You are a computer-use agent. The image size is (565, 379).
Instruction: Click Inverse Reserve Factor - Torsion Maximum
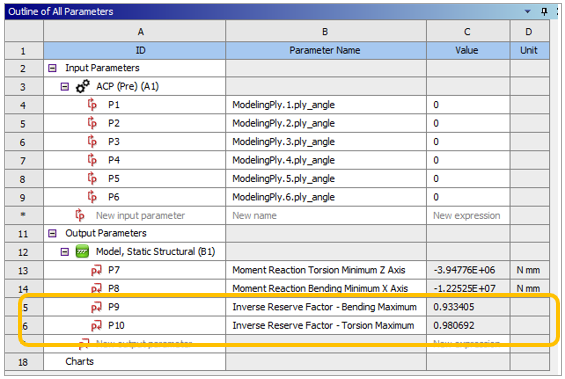(323, 326)
